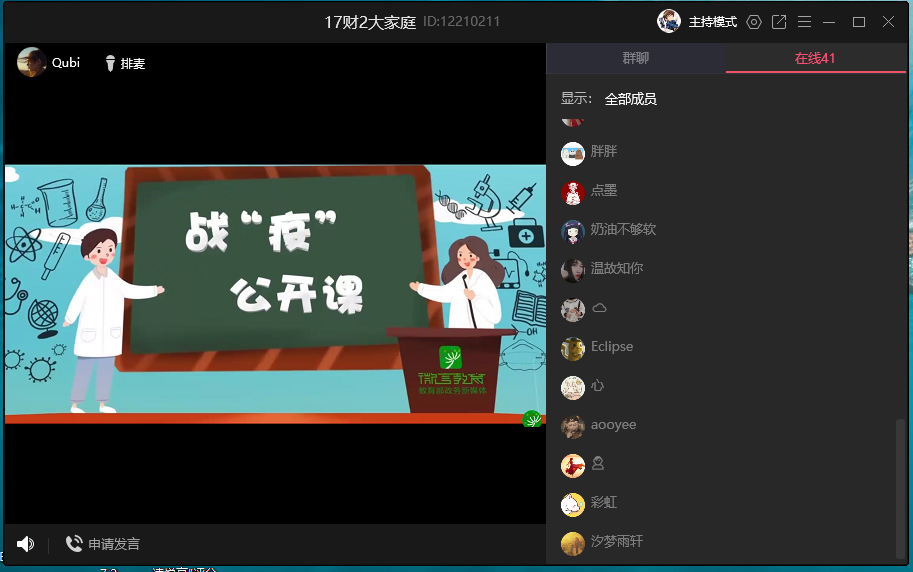Select member 奶油不够软

tap(623, 230)
